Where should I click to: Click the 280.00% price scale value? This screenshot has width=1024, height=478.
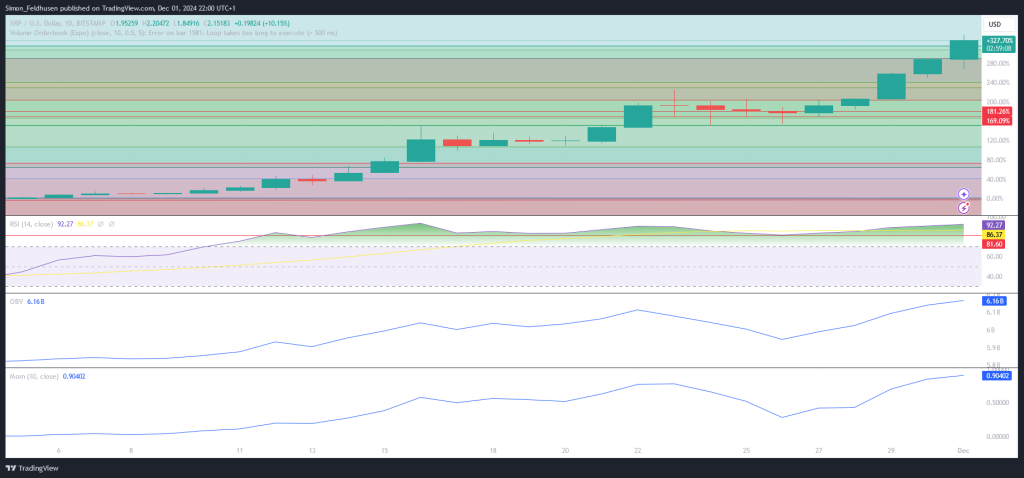tap(999, 63)
